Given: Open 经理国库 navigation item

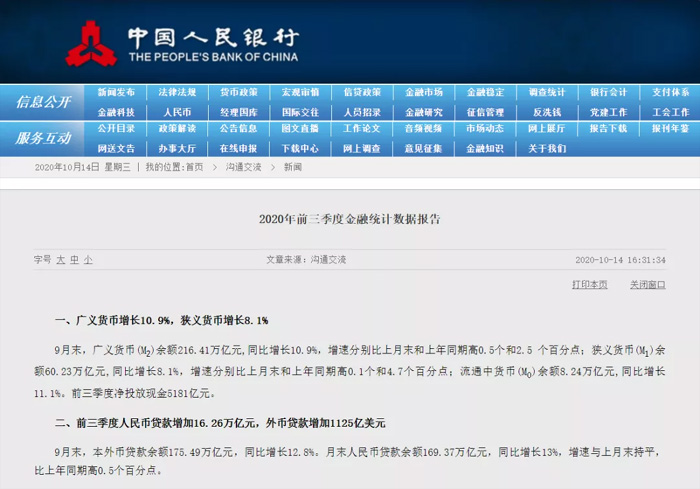Looking at the screenshot, I should (x=239, y=112).
